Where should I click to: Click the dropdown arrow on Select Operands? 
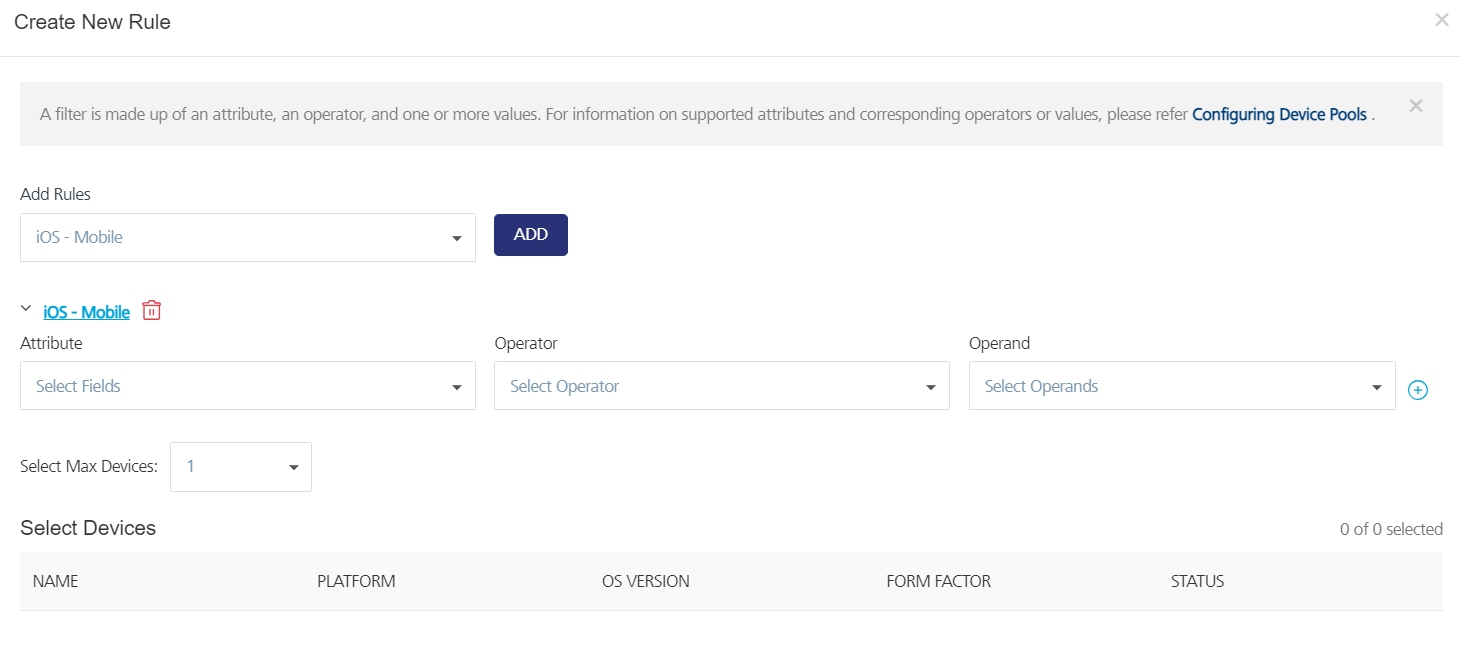point(1377,386)
